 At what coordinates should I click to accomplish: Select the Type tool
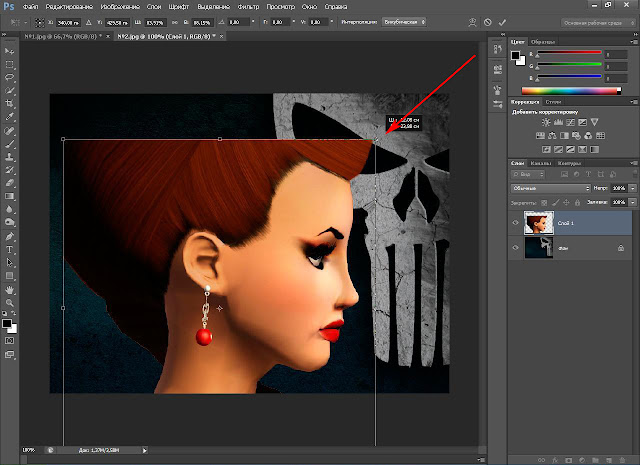9,249
